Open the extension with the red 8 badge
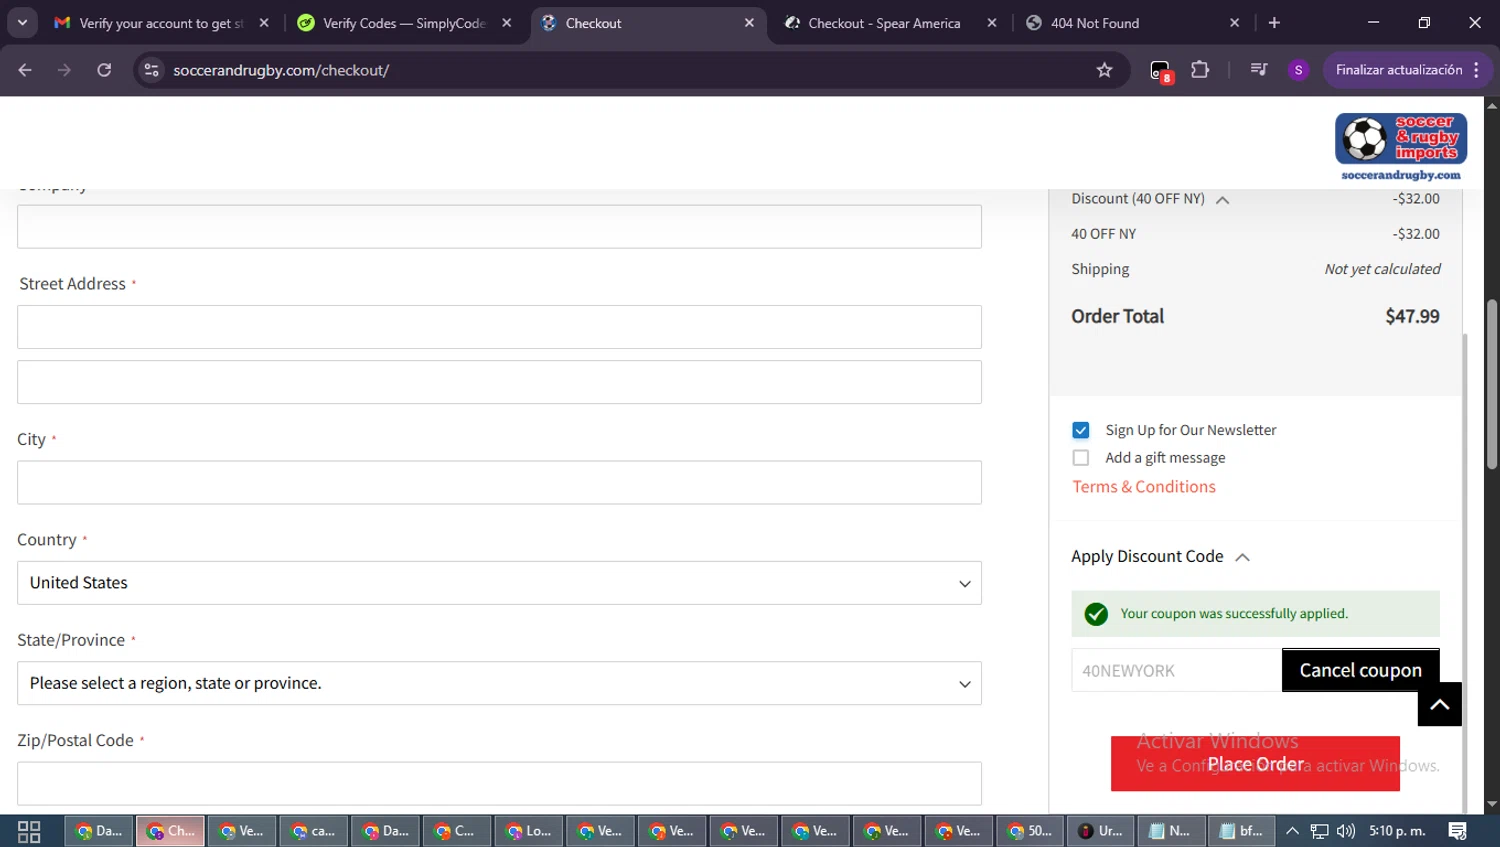This screenshot has width=1500, height=847. pos(1160,71)
